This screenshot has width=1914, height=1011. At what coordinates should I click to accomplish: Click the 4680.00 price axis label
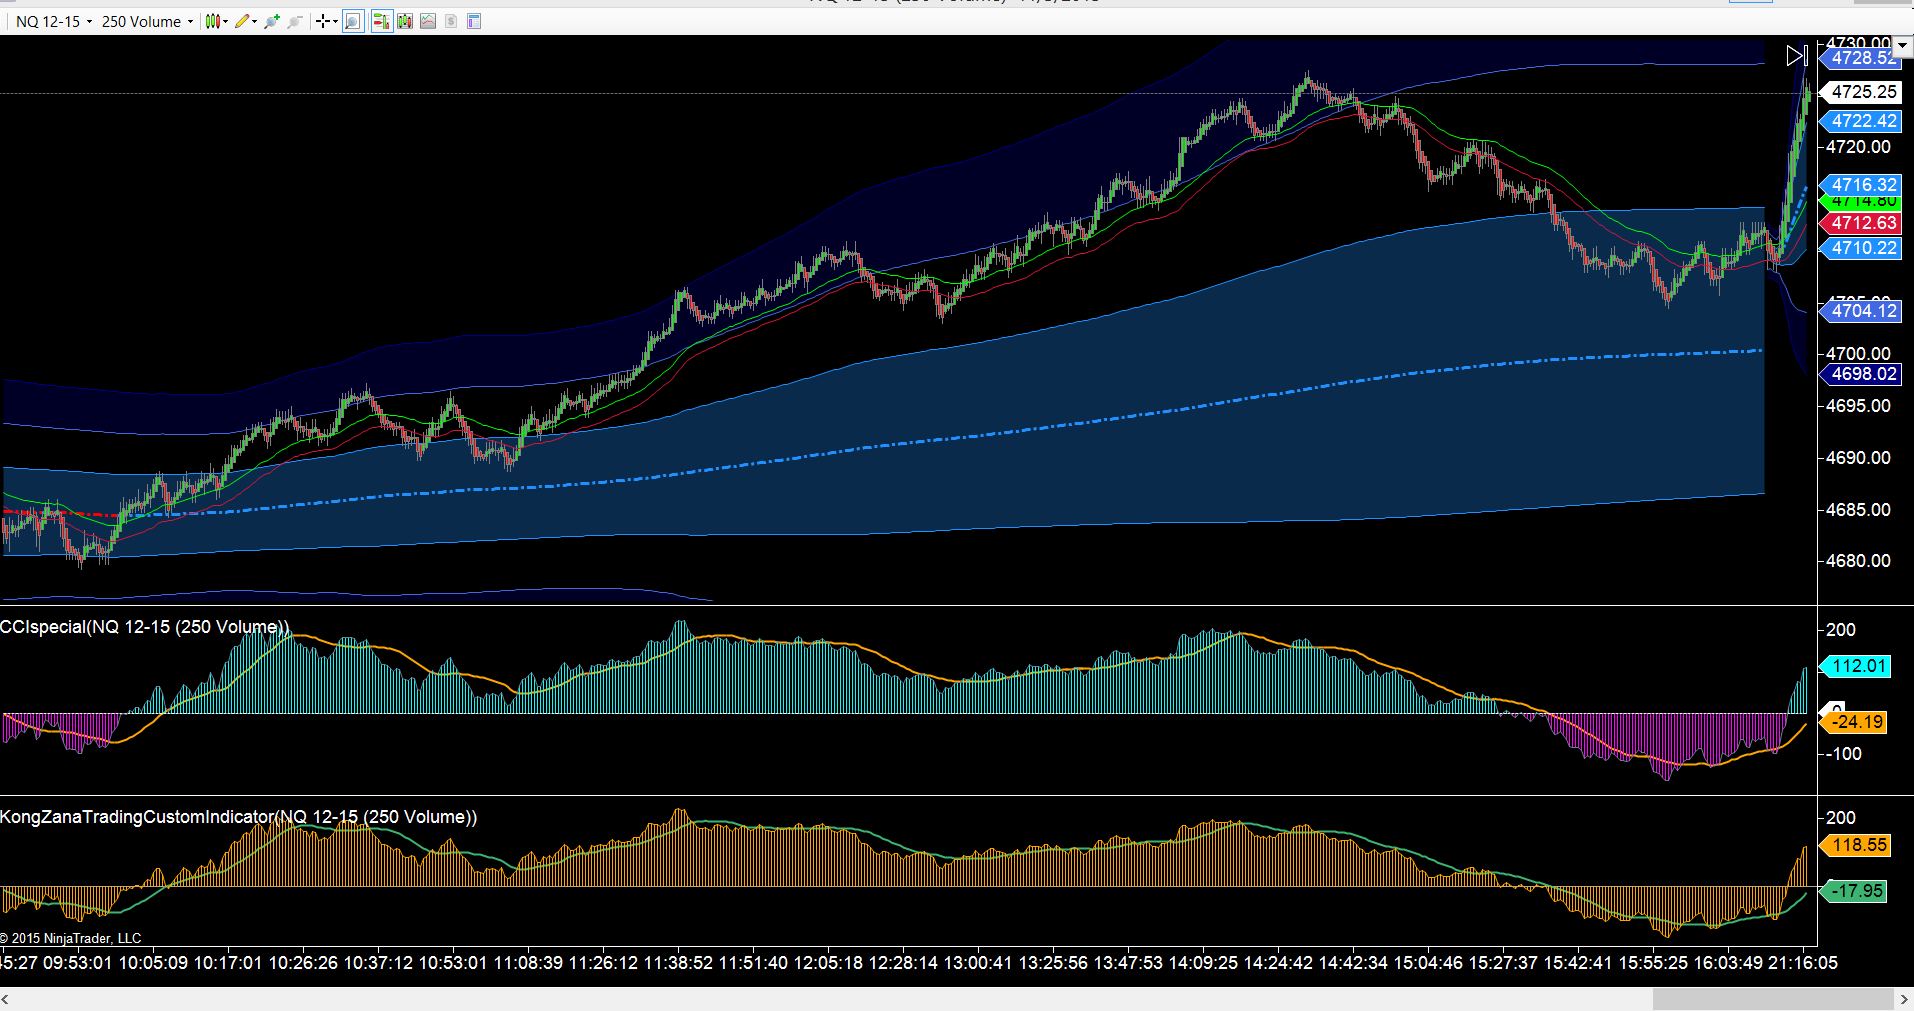(1858, 561)
